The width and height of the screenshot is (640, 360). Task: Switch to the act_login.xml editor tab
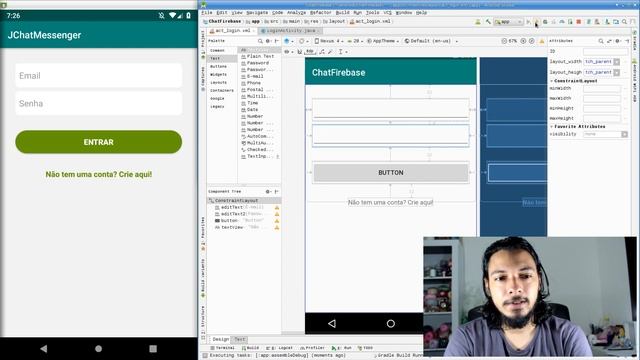[x=233, y=31]
